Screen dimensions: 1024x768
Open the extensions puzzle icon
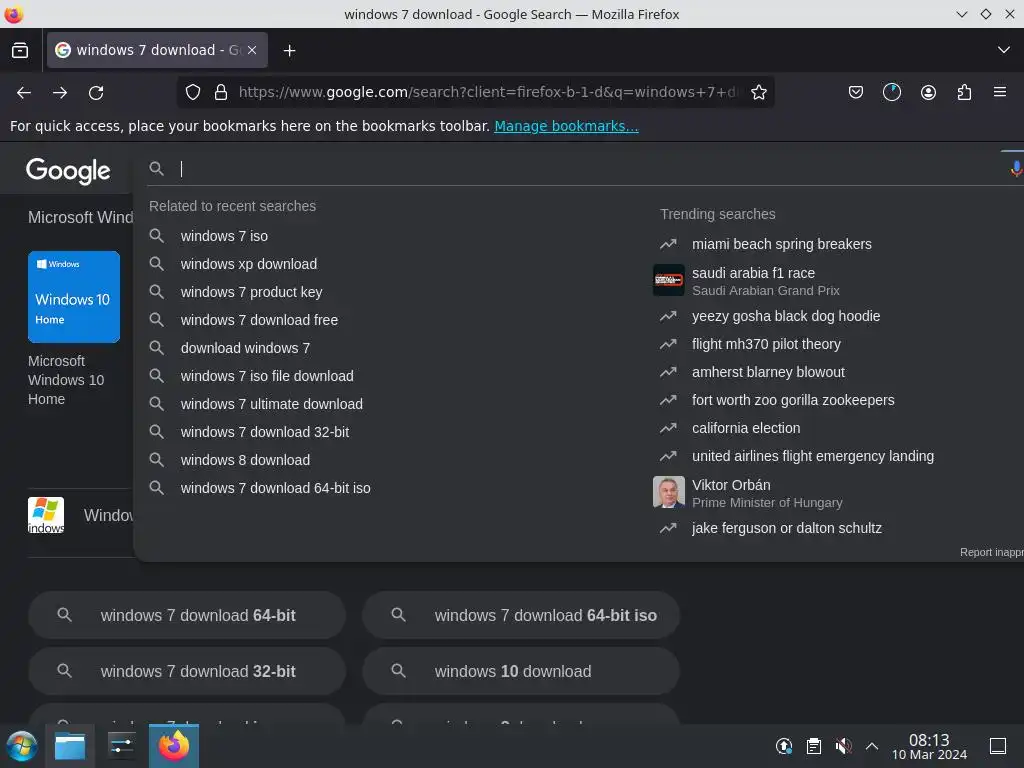click(x=964, y=92)
